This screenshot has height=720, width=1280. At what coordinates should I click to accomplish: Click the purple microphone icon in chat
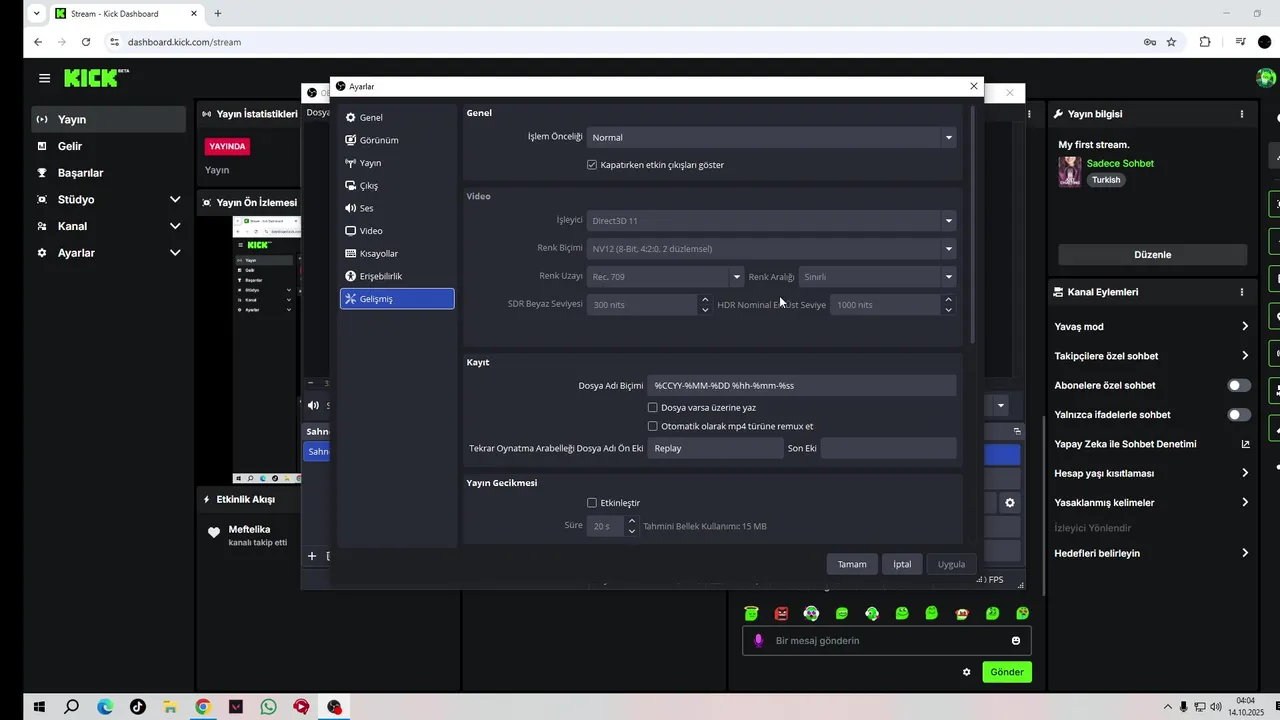tap(759, 640)
